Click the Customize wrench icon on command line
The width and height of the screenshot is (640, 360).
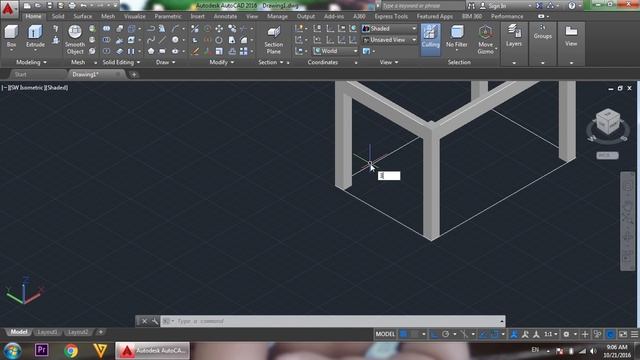155,321
